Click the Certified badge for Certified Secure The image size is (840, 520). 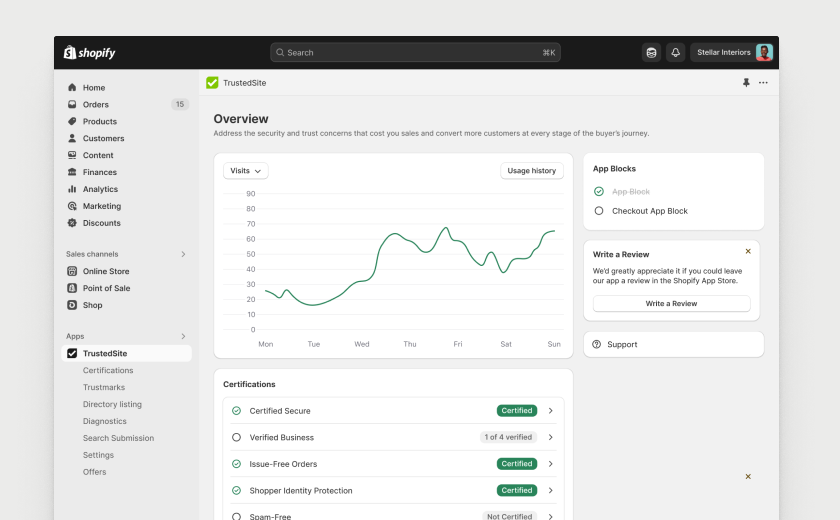click(x=517, y=411)
